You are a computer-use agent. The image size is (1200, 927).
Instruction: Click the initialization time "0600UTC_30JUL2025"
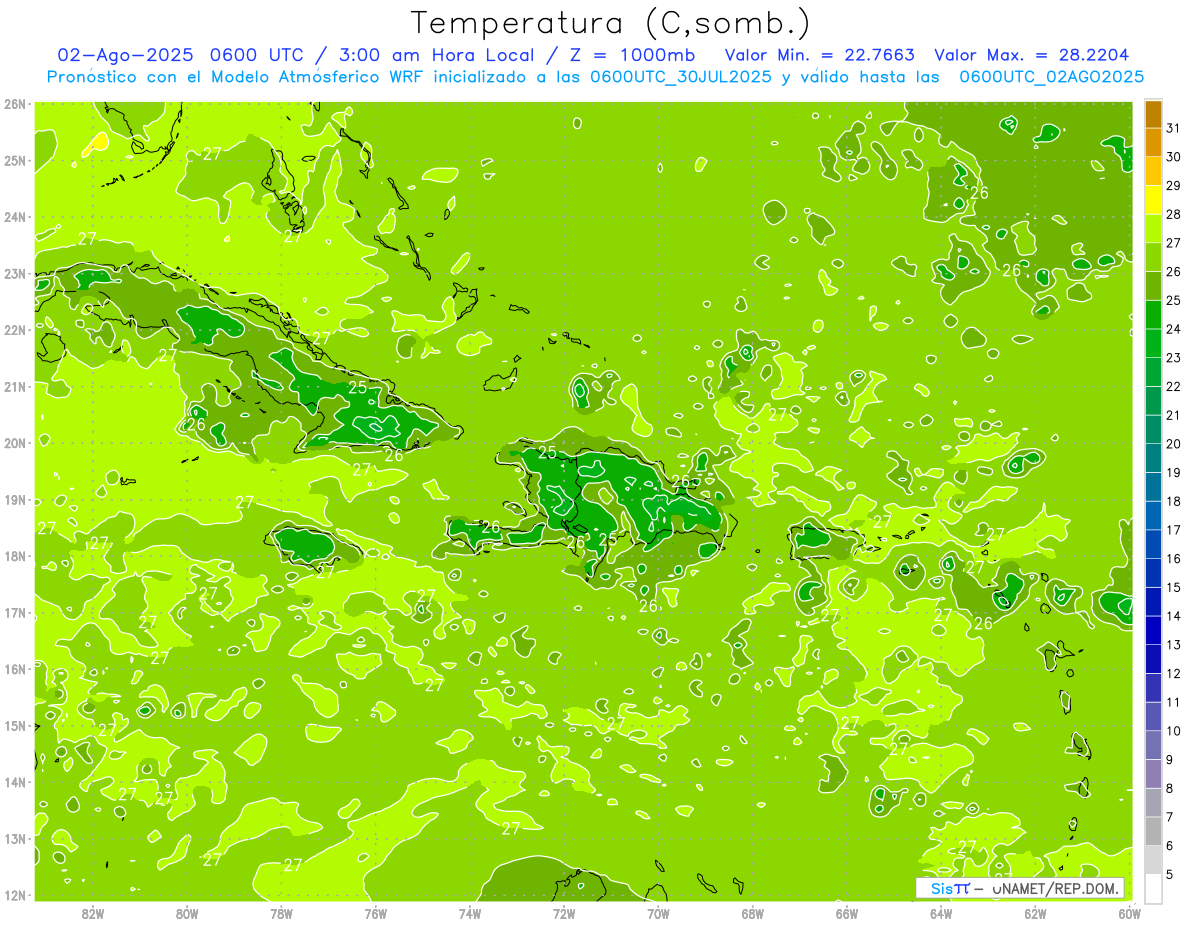[680, 77]
